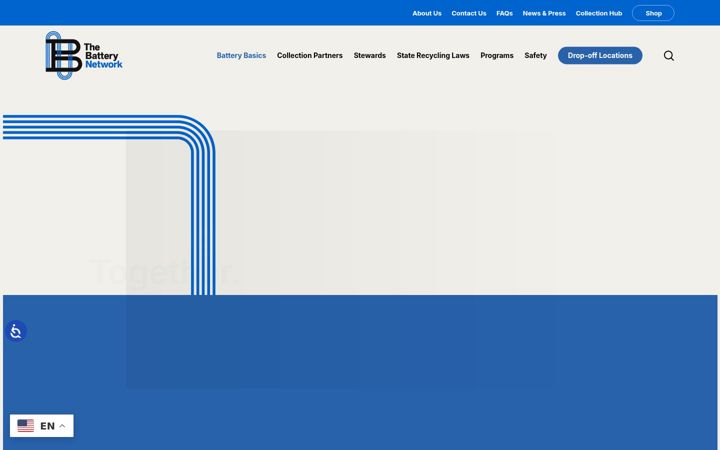The width and height of the screenshot is (720, 450).
Task: Open the Contact Us link
Action: coord(468,13)
